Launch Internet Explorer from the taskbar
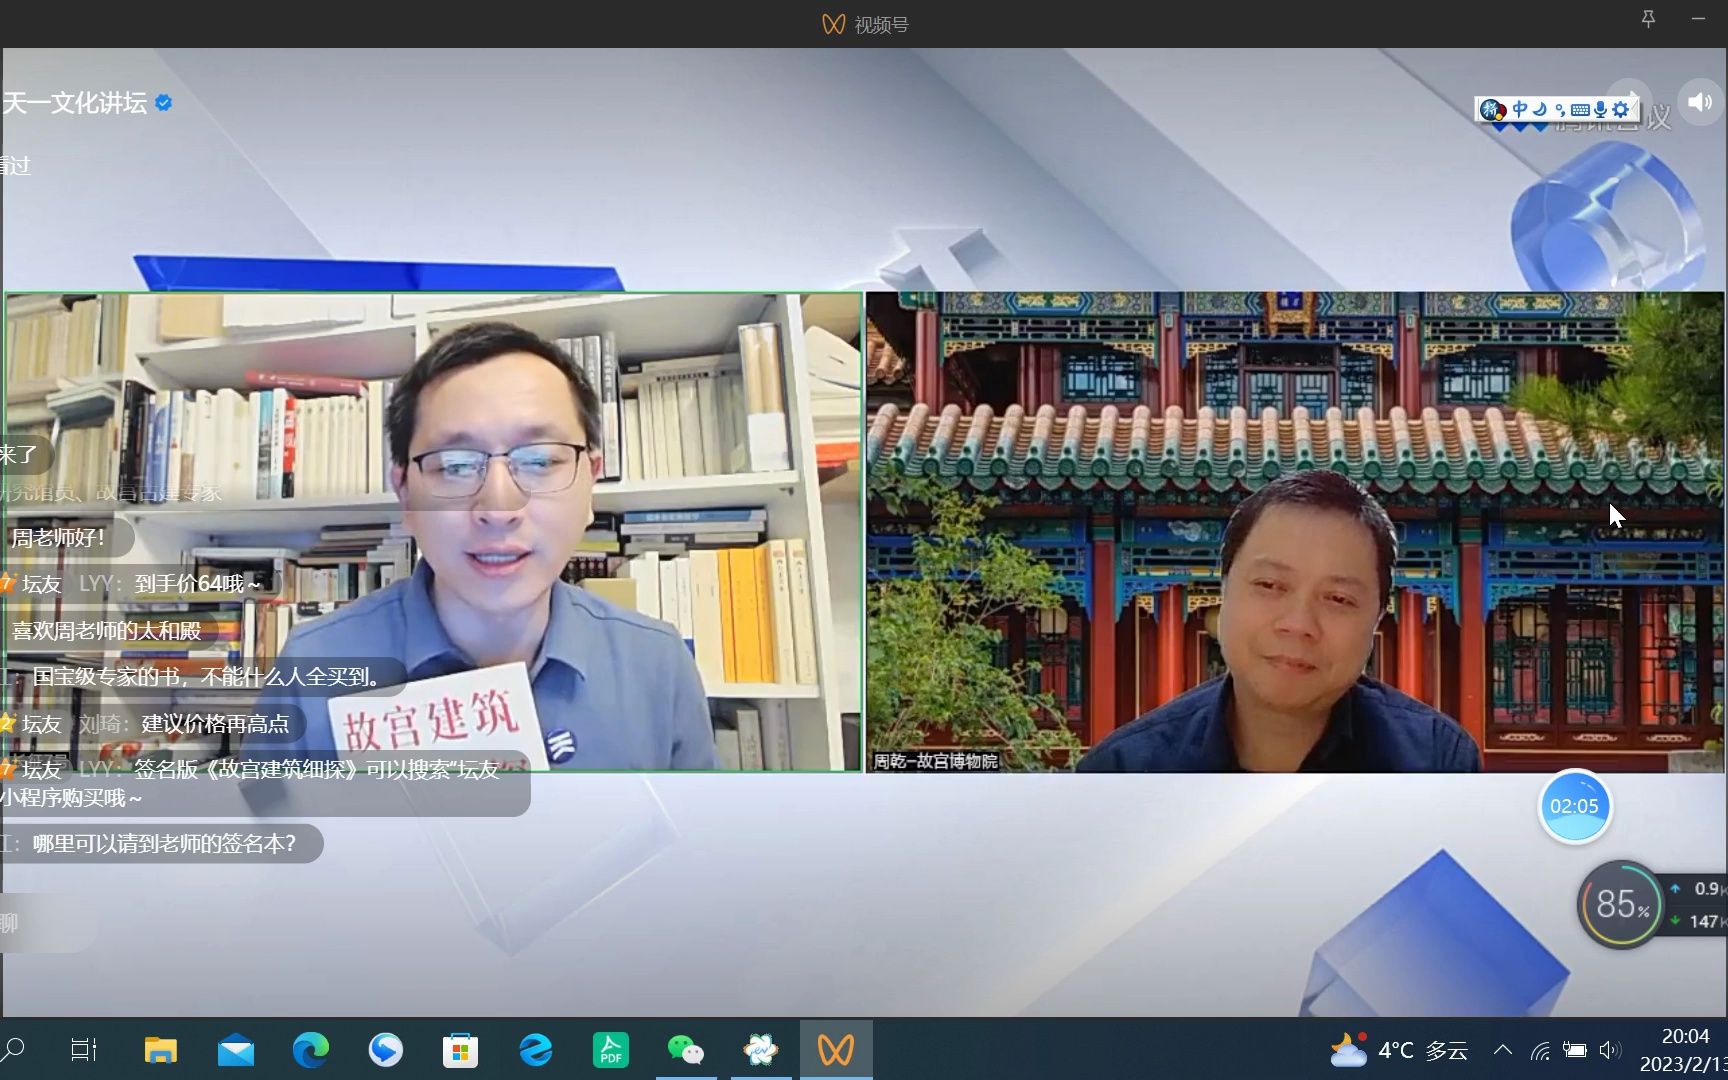The width and height of the screenshot is (1728, 1080). pyautogui.click(x=535, y=1049)
